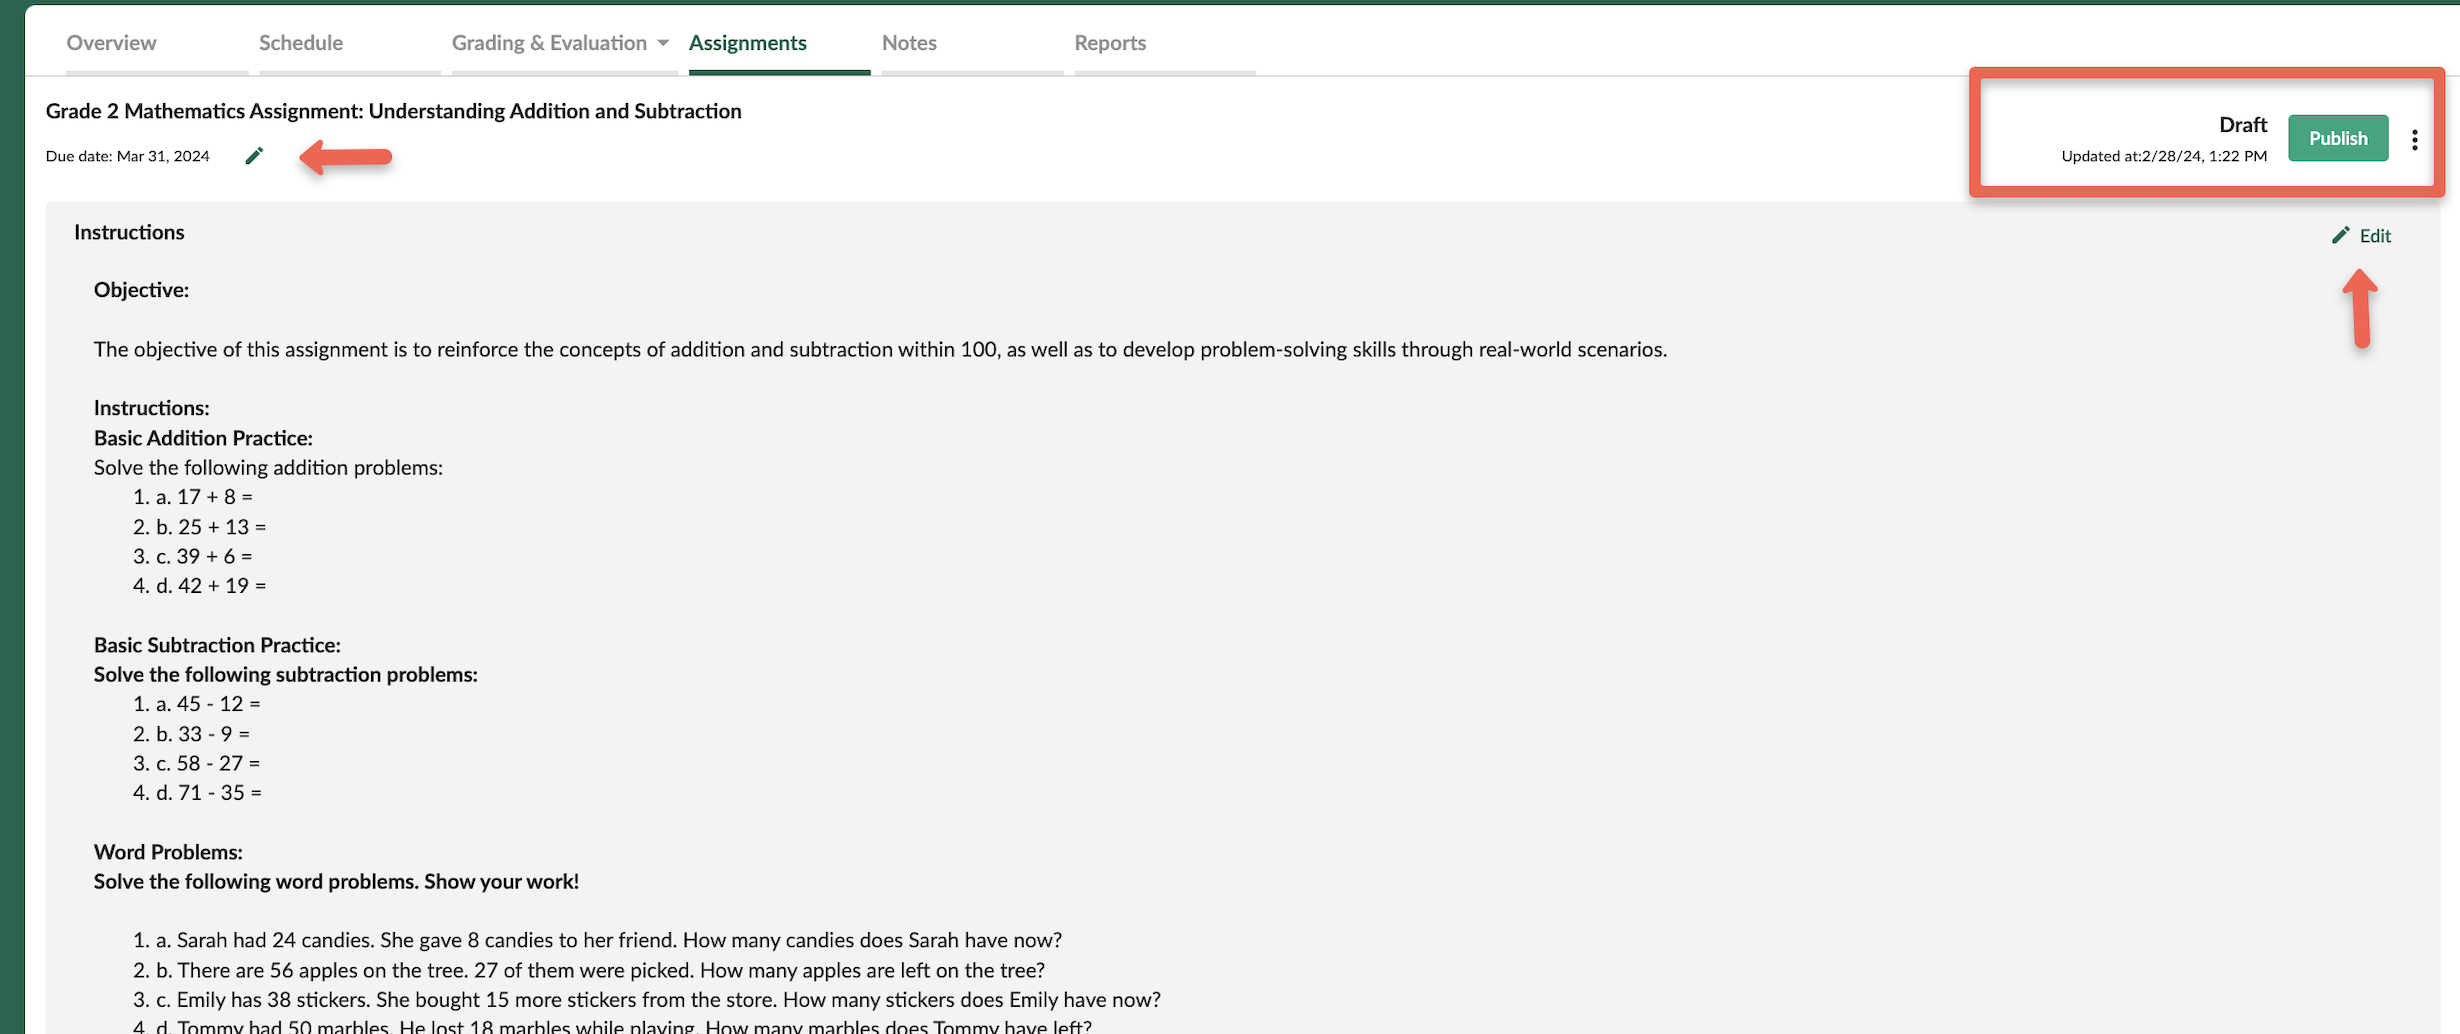
Task: Click the Edit instructions link
Action: [x=2361, y=236]
